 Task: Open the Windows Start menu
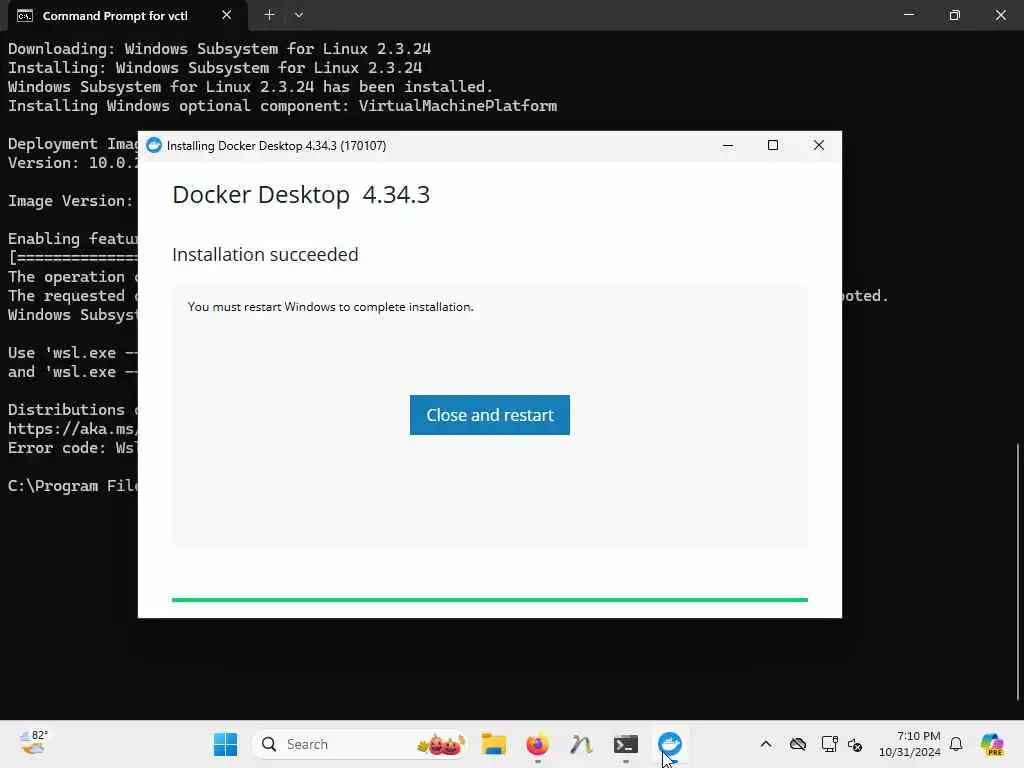(x=225, y=744)
